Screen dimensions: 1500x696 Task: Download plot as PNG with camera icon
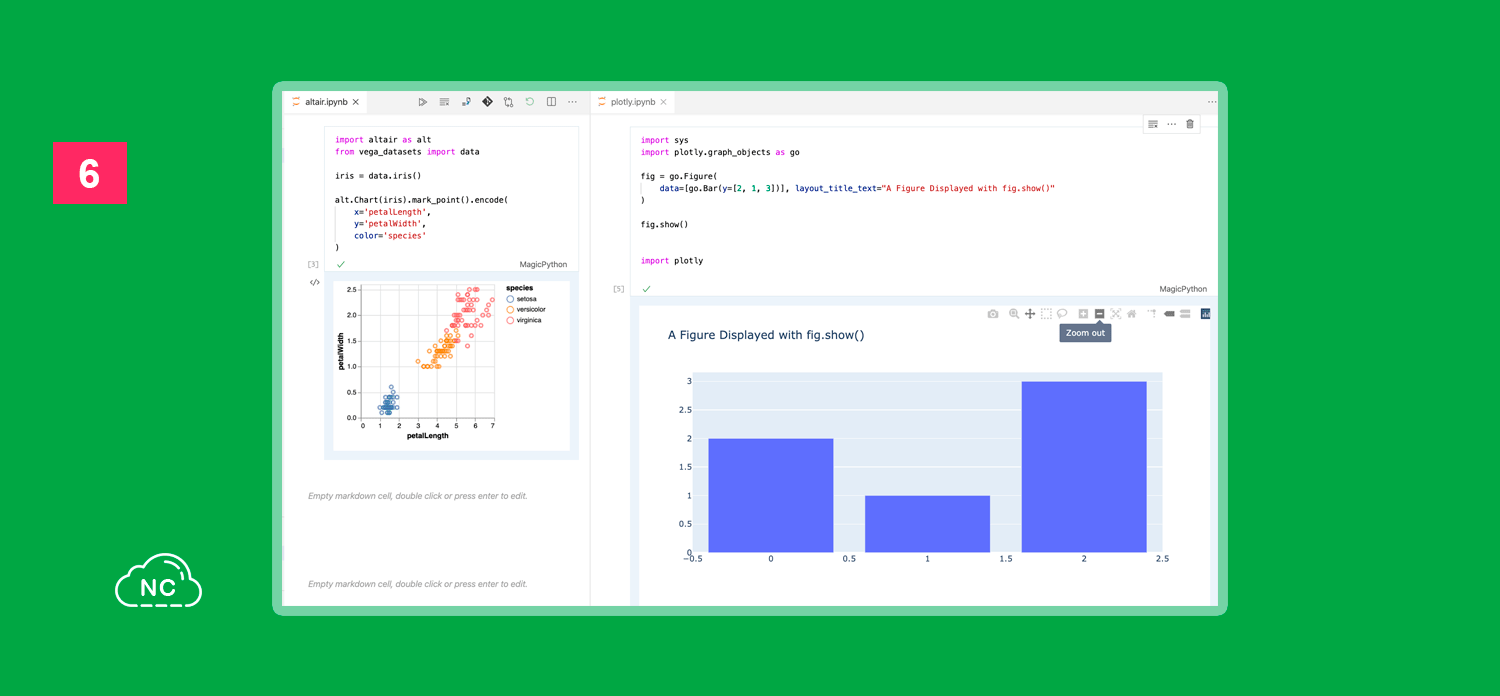click(992, 314)
